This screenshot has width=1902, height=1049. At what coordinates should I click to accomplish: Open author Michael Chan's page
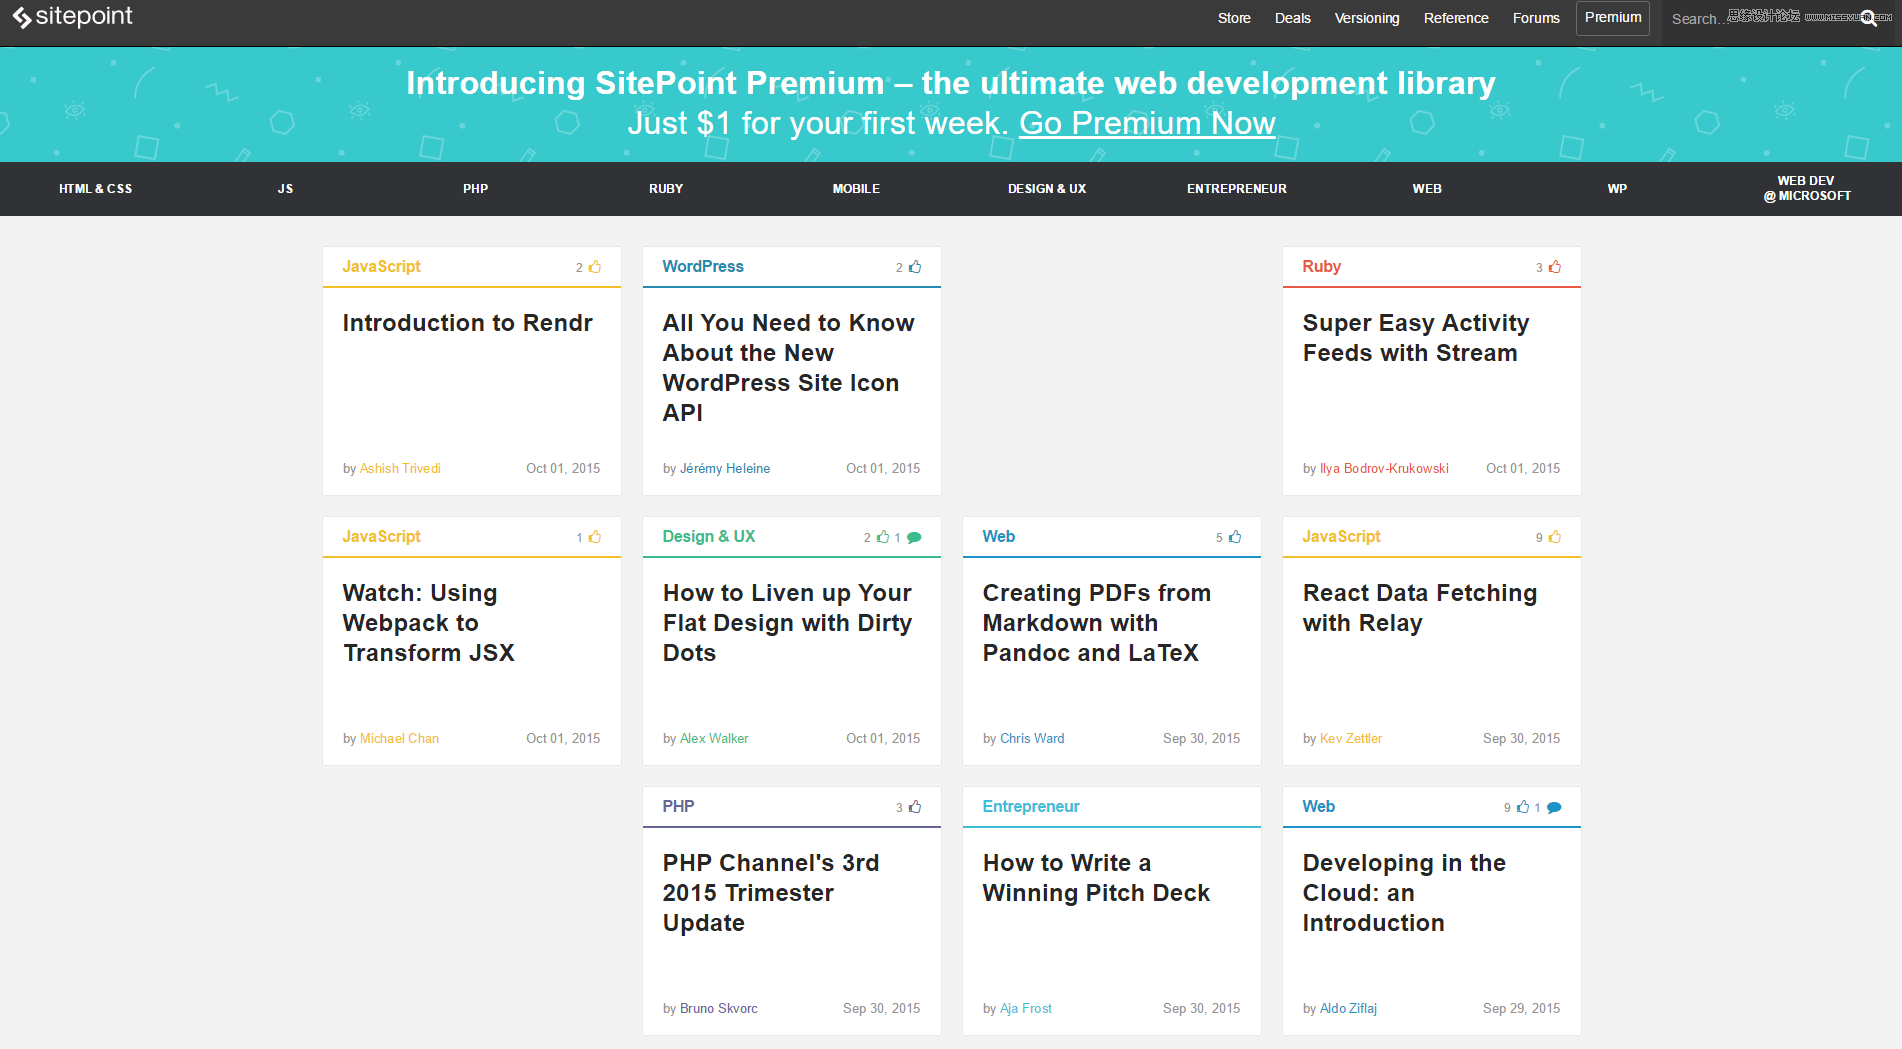(399, 739)
